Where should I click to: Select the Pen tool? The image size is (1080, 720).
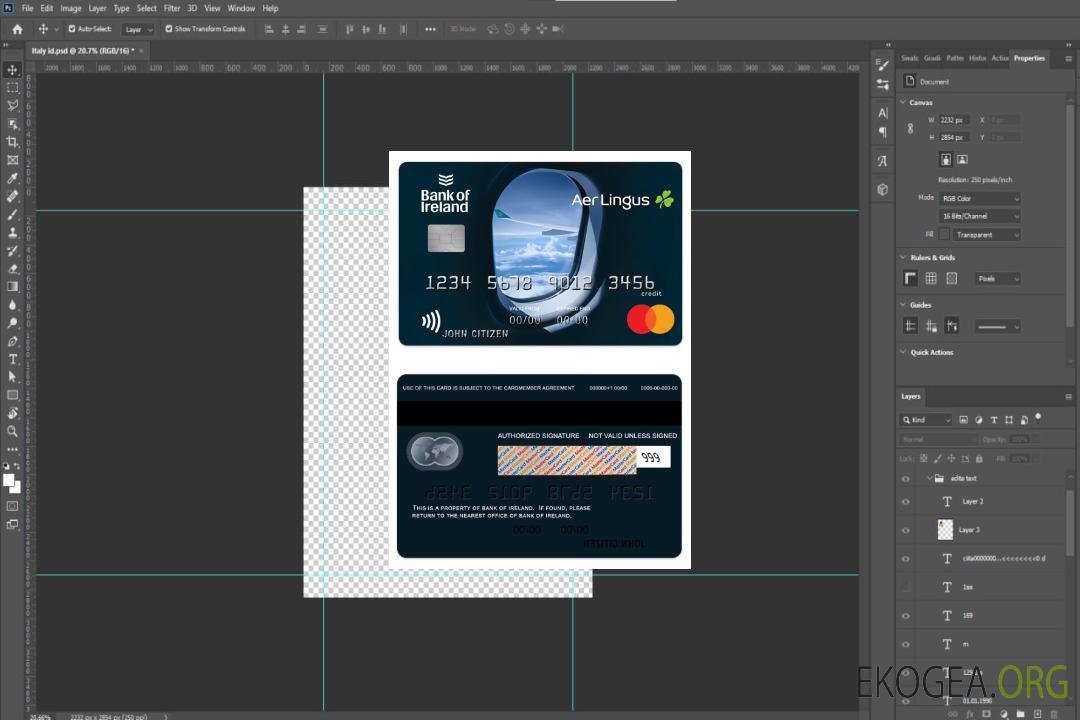12,341
